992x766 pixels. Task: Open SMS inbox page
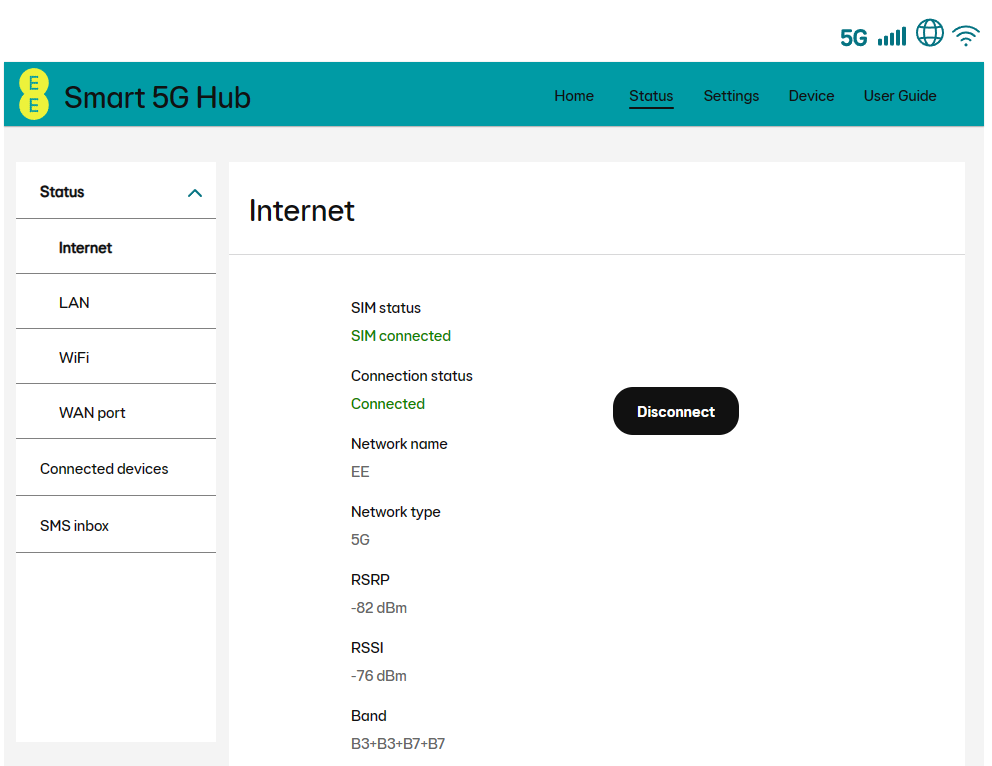[x=116, y=526]
